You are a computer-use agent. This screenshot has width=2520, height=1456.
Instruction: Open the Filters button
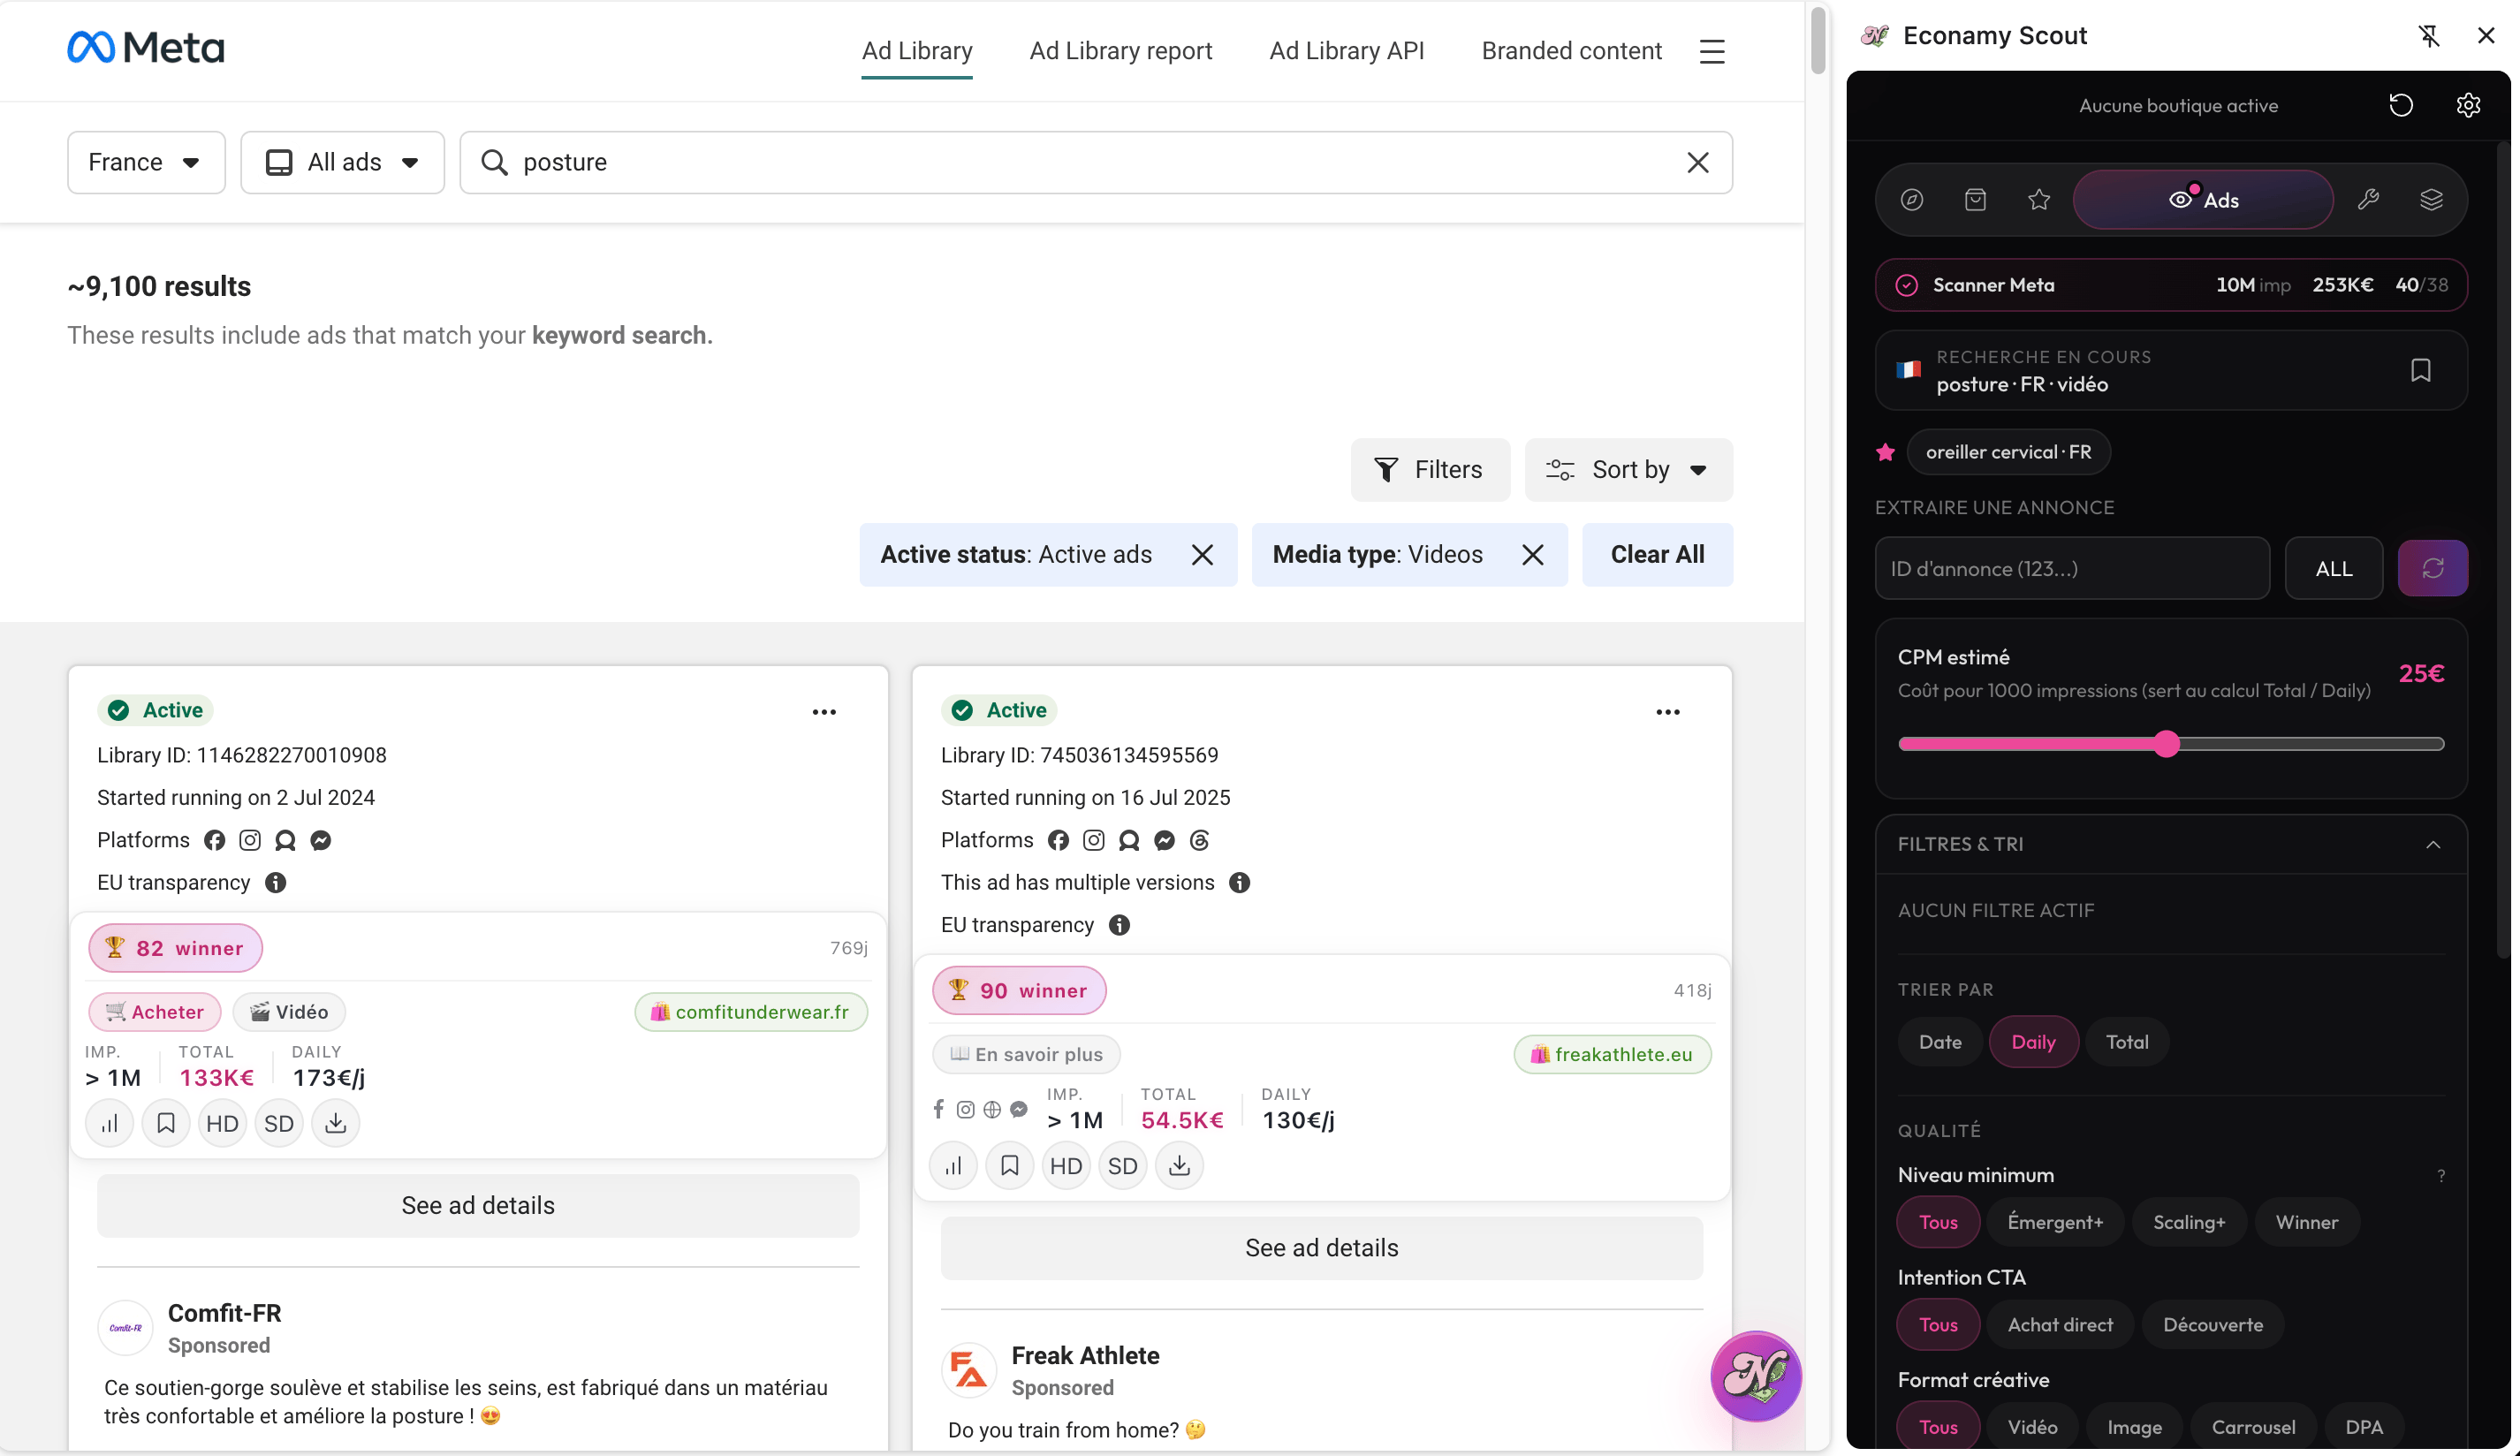point(1430,470)
